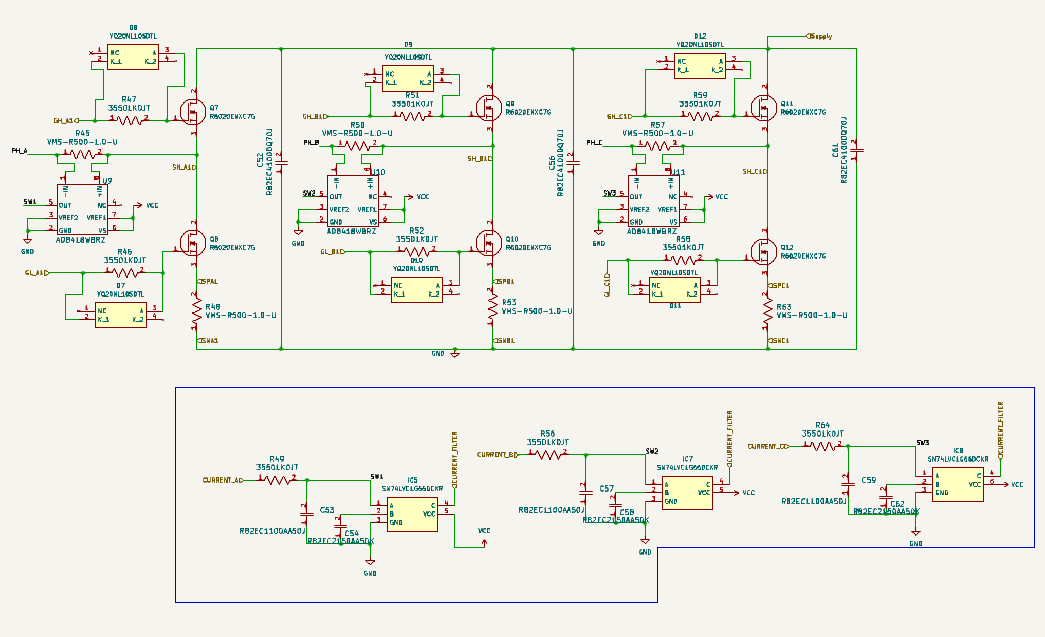Select current sense amplifier U10 body
This screenshot has height=637, width=1045.
coord(353,201)
